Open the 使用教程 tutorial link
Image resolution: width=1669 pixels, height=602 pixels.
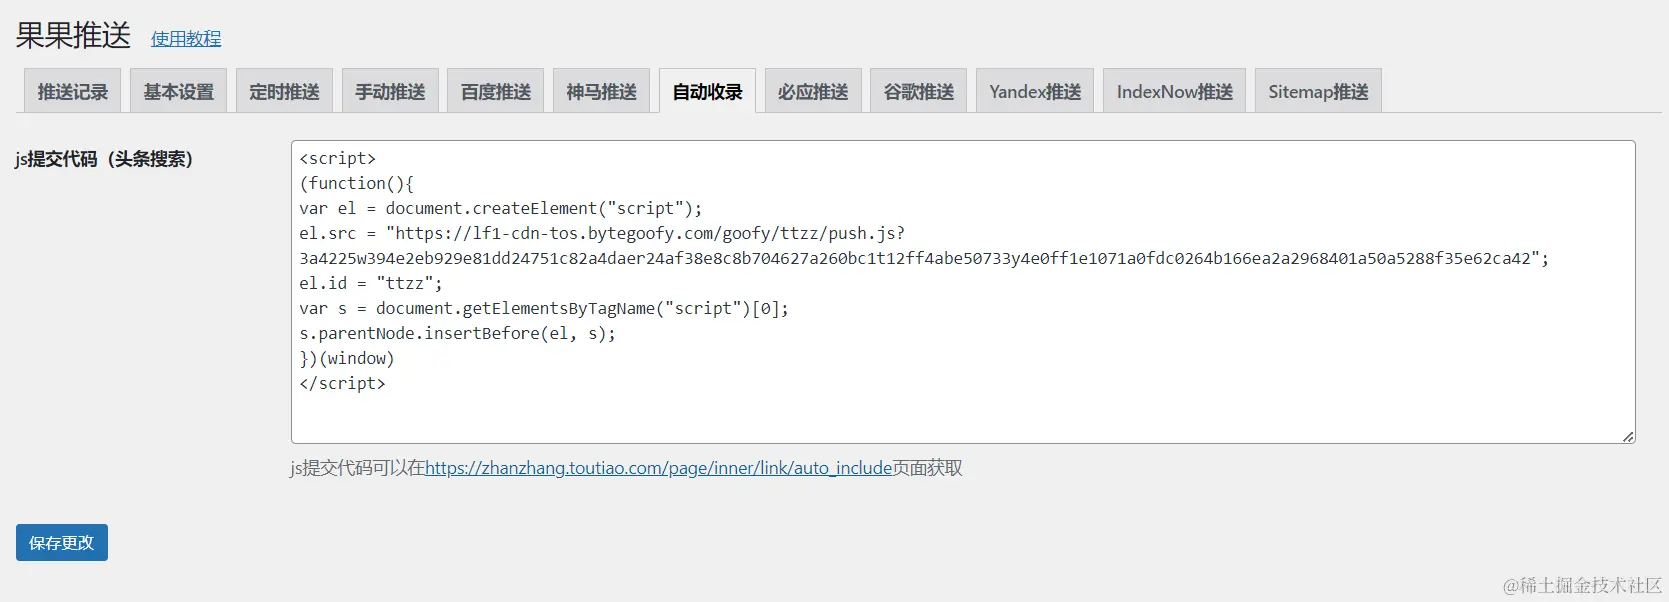click(186, 38)
